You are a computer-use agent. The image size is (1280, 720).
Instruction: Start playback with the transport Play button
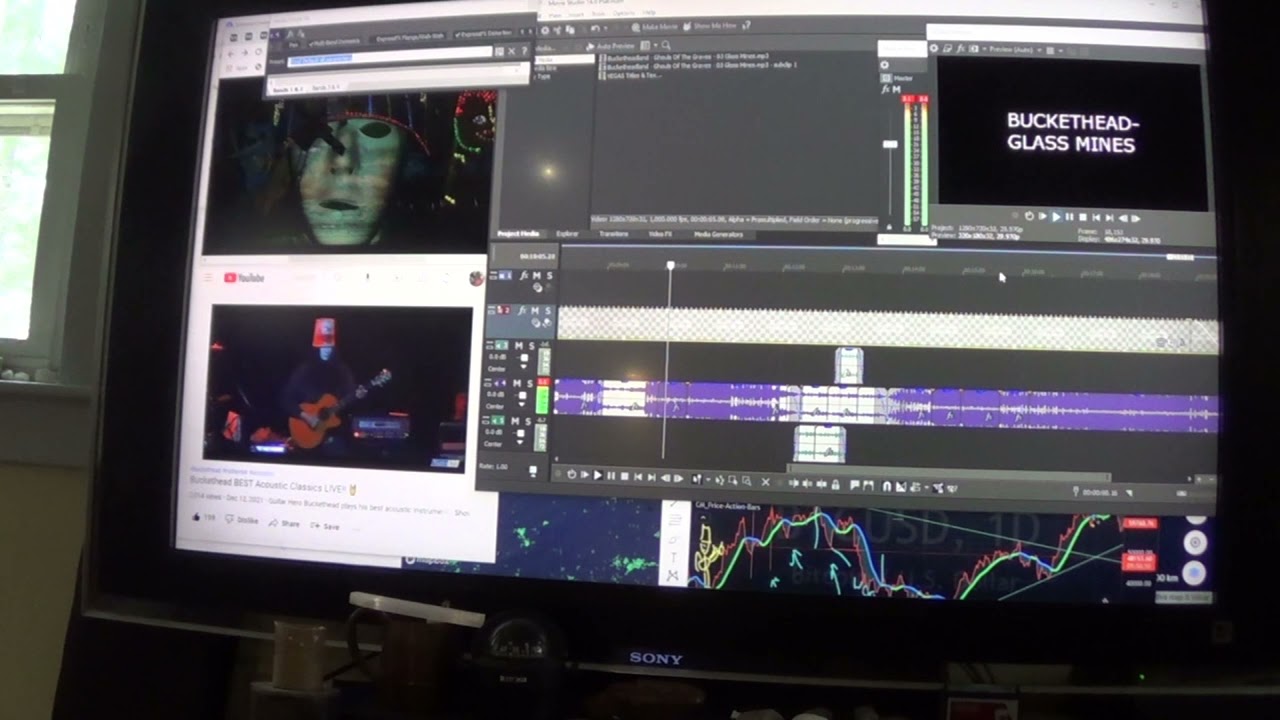coord(598,474)
